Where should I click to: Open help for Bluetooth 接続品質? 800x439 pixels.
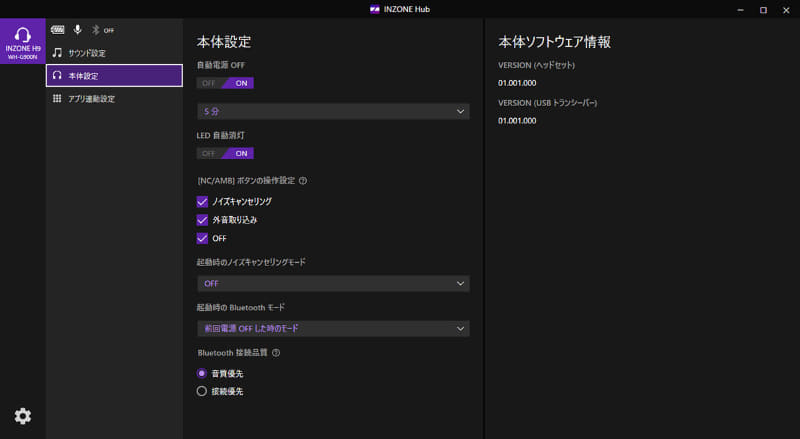pyautogui.click(x=276, y=353)
